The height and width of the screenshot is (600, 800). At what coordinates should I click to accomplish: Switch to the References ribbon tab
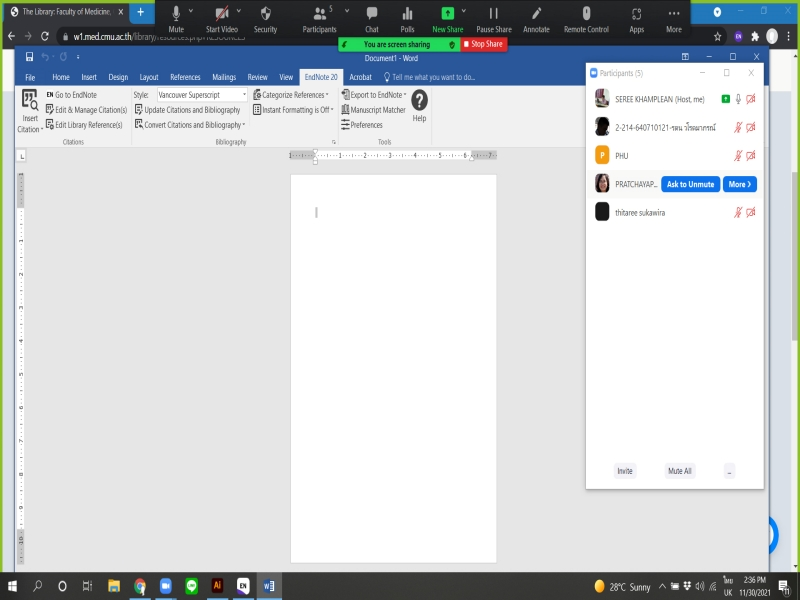coord(185,77)
